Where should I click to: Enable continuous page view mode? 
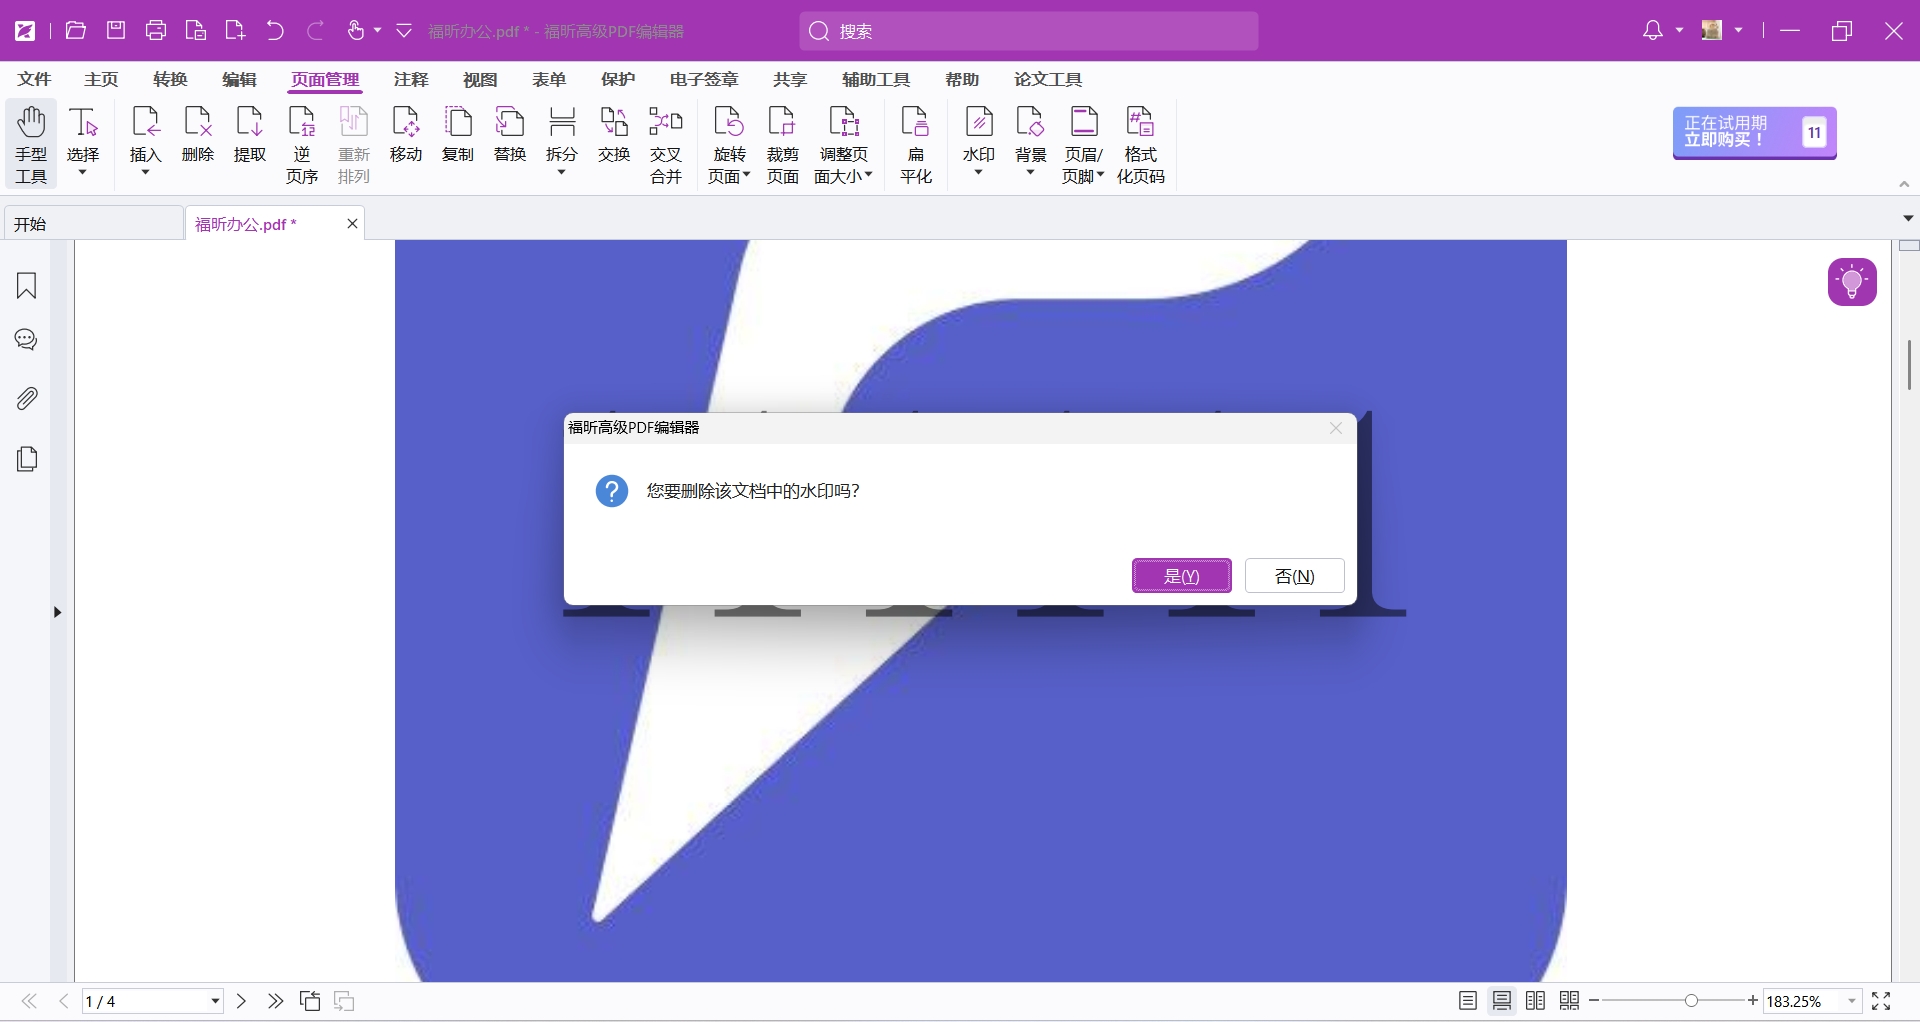point(1501,1001)
